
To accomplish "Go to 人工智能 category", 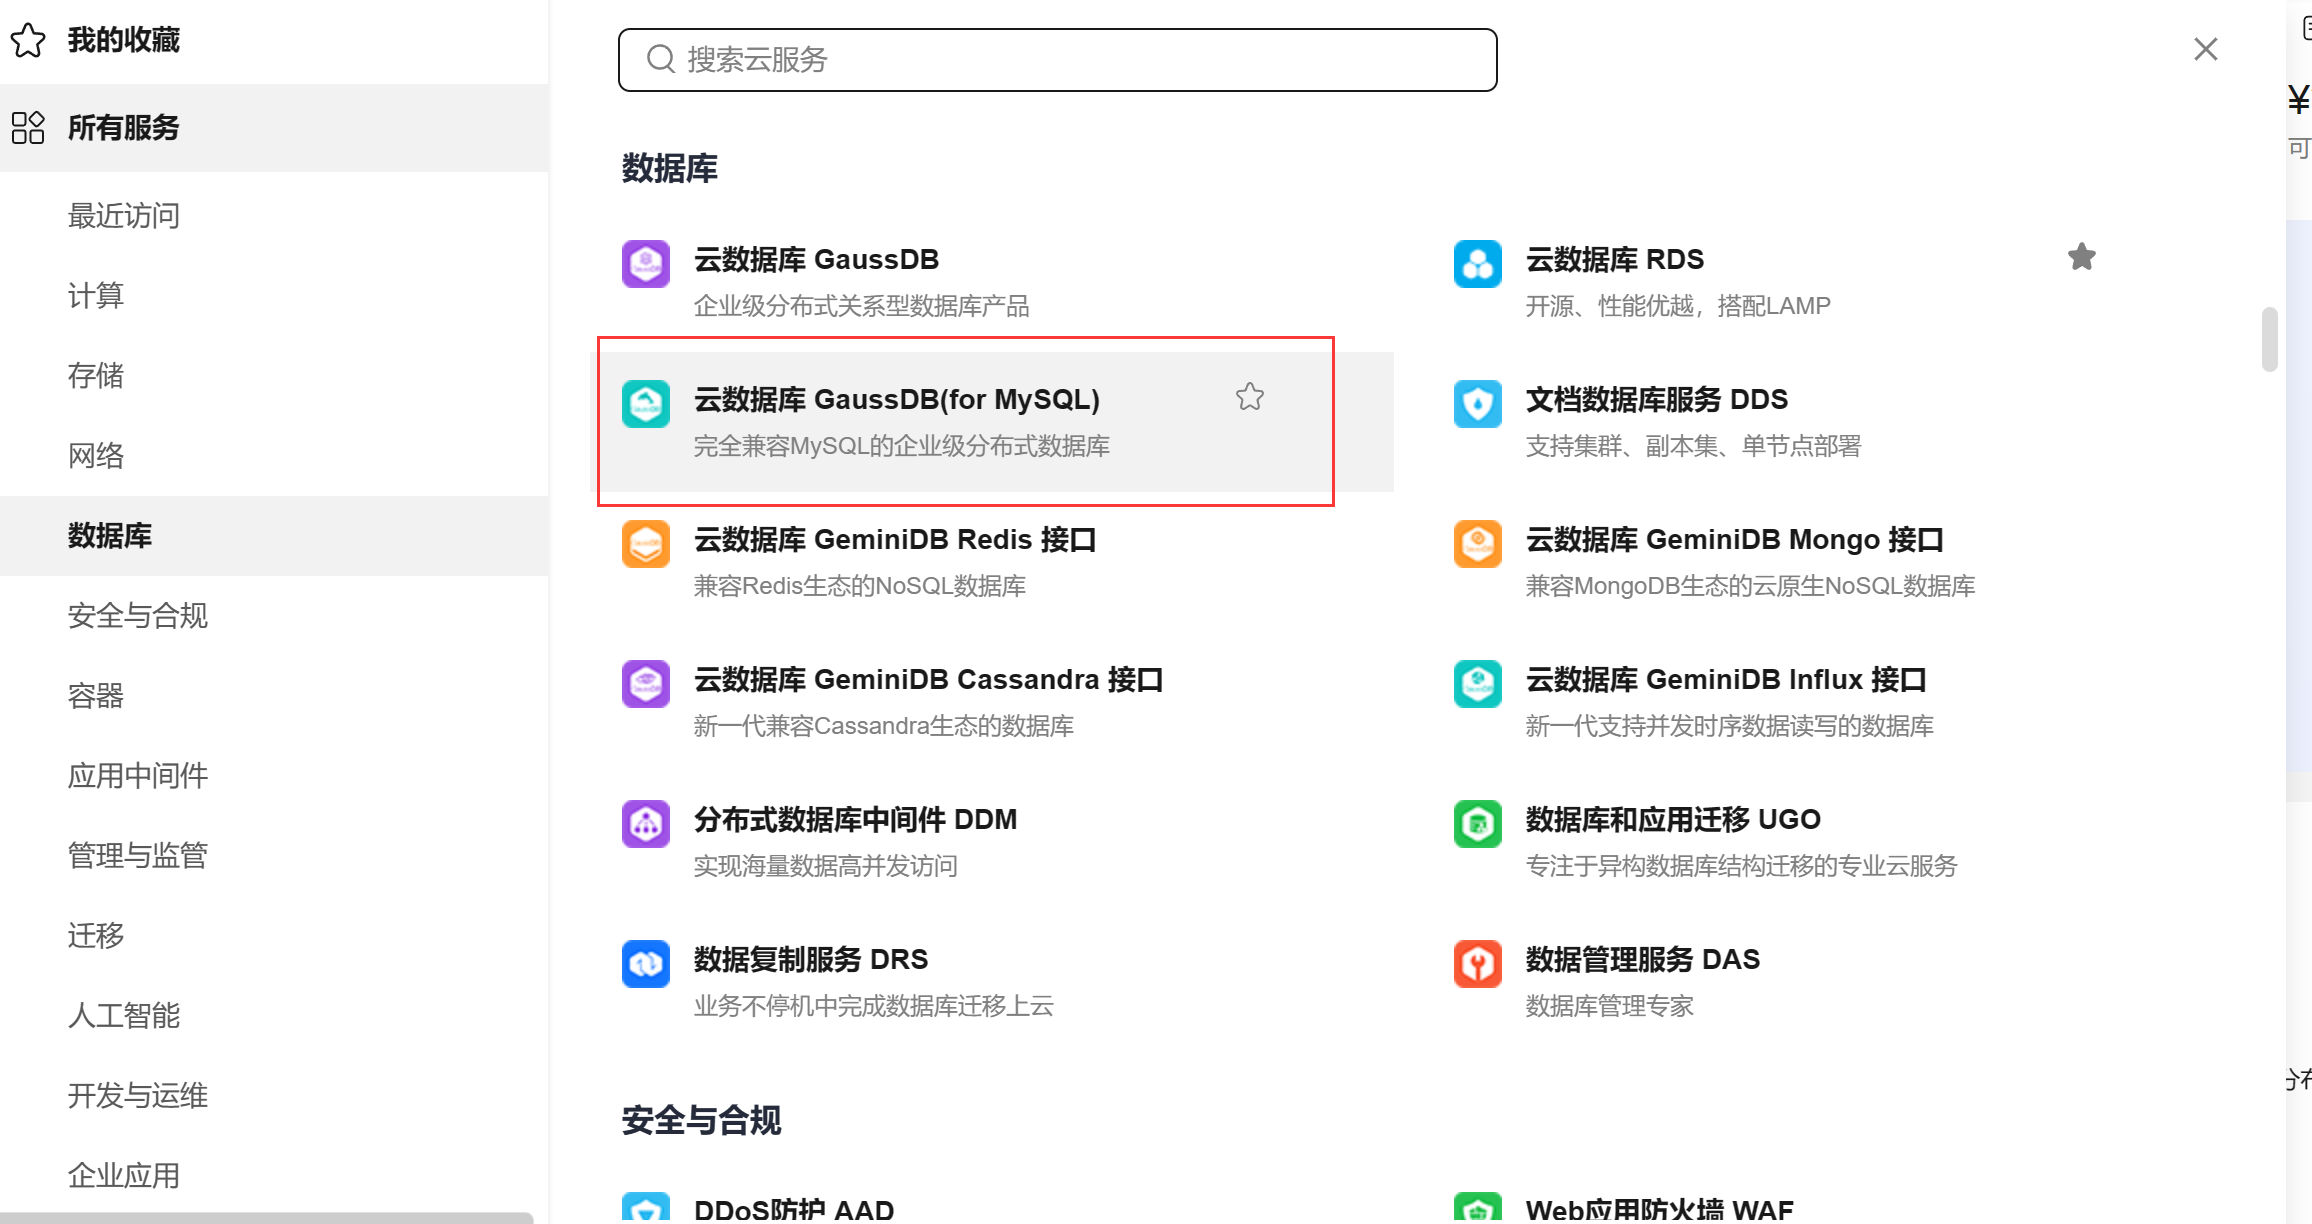I will (x=124, y=1015).
